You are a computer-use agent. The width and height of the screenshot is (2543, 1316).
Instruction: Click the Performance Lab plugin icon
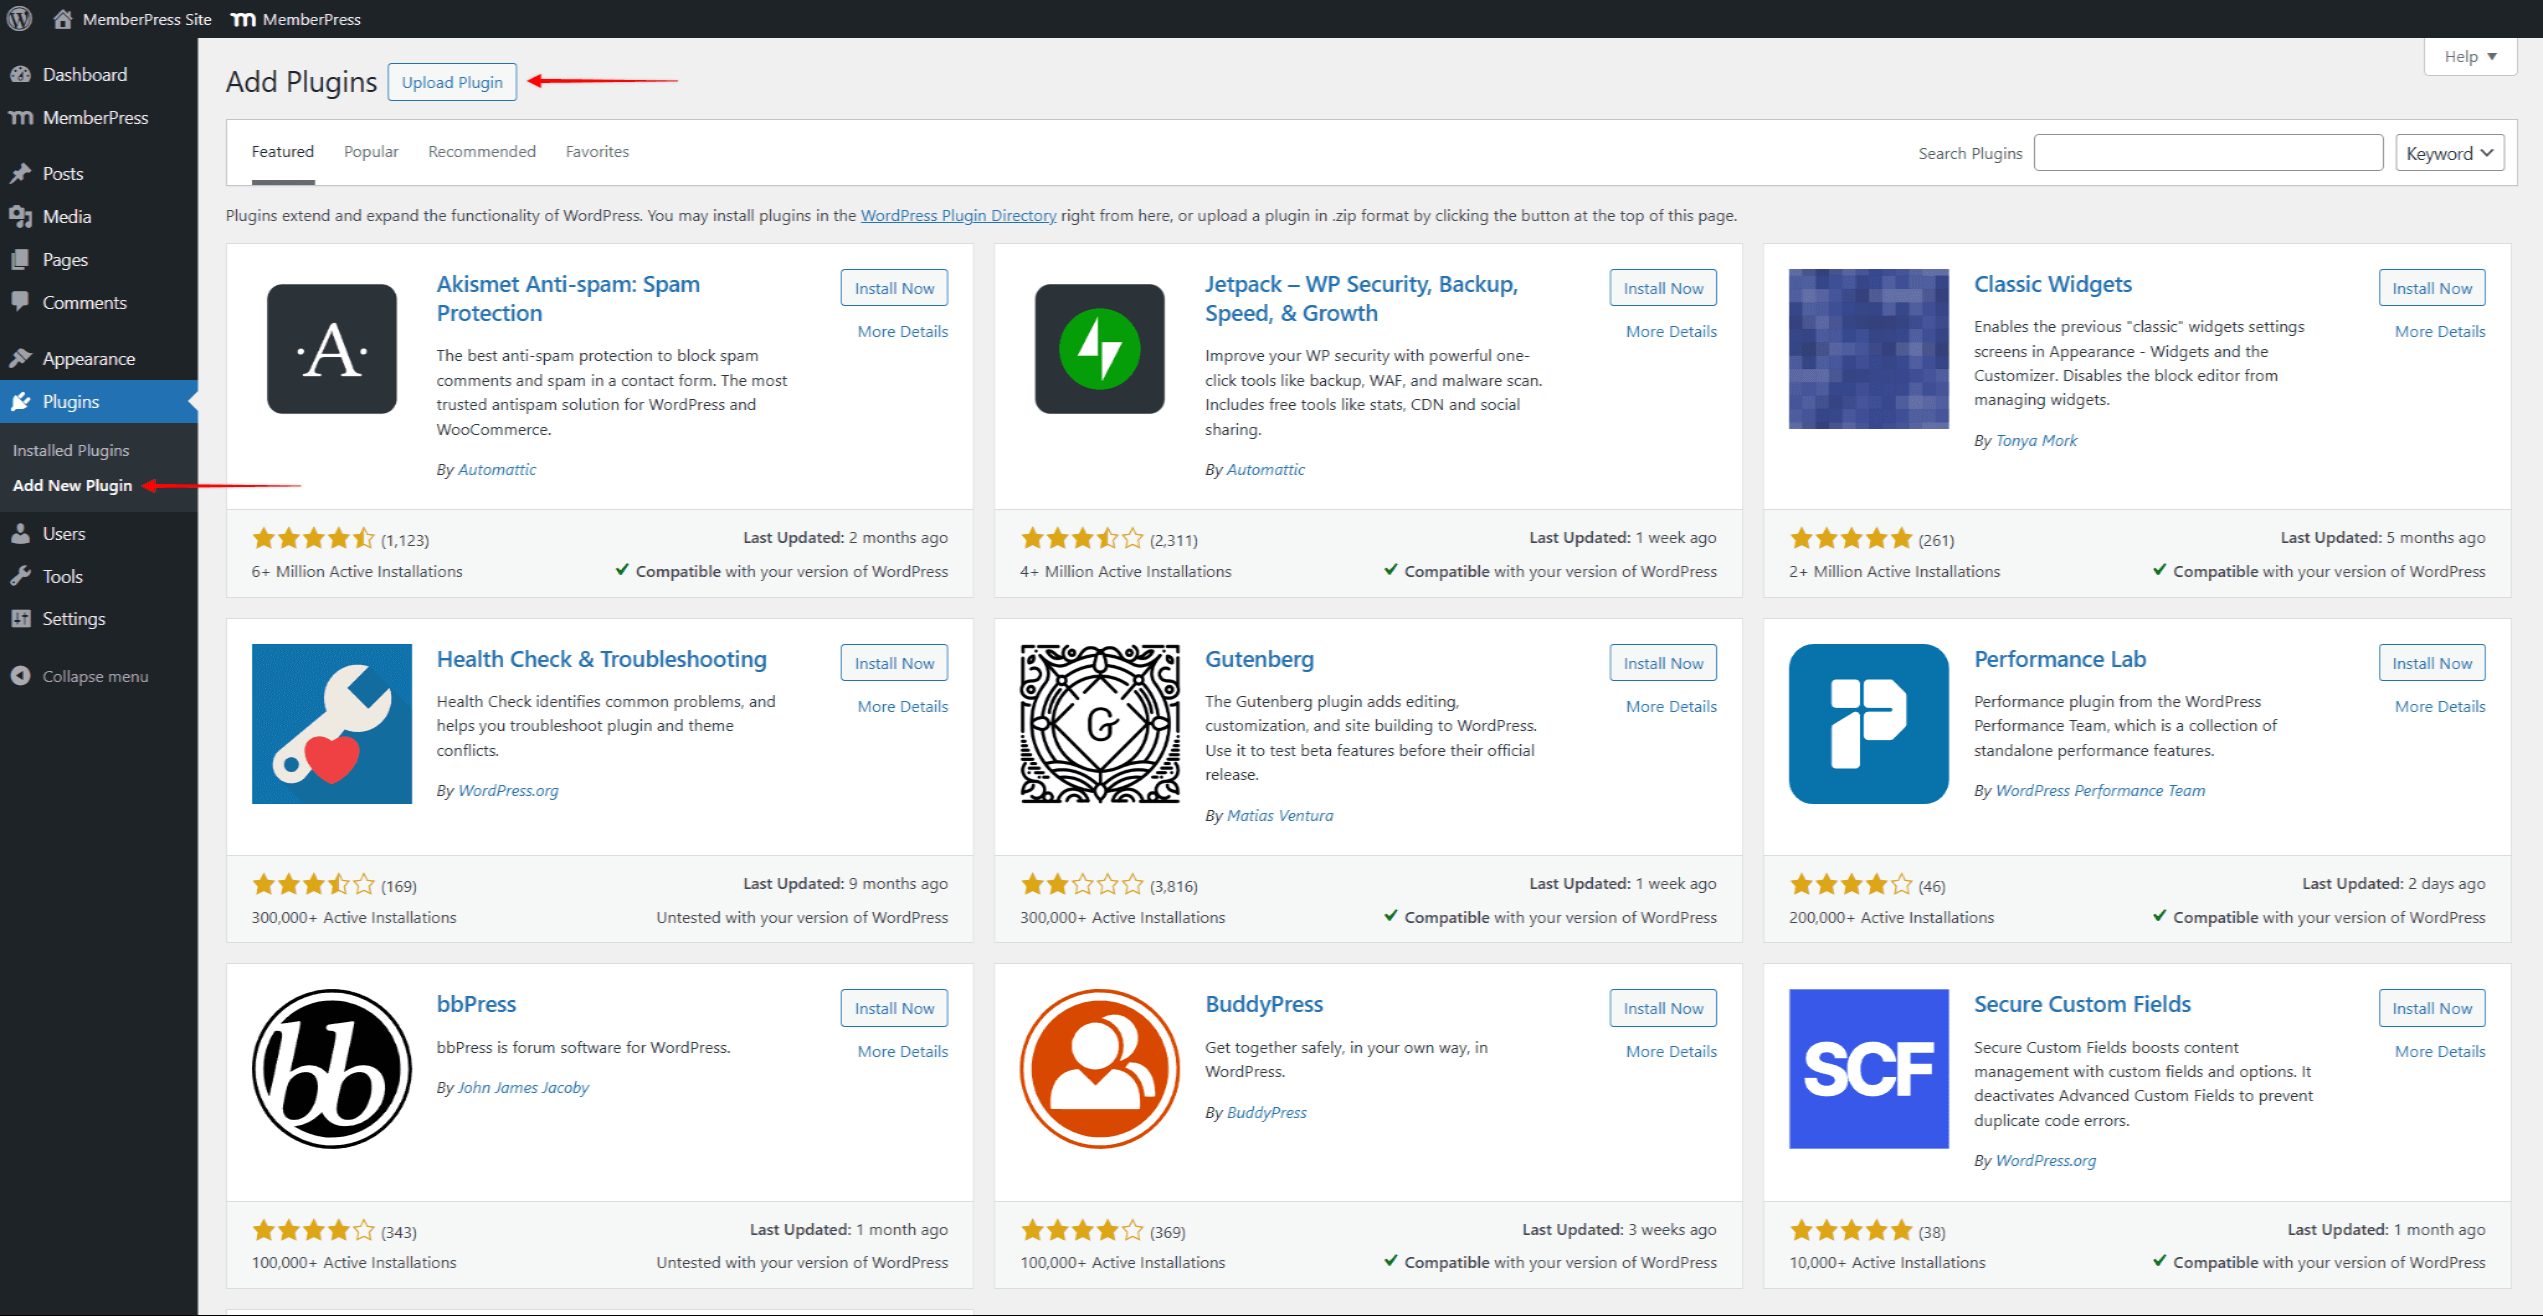click(x=1868, y=723)
